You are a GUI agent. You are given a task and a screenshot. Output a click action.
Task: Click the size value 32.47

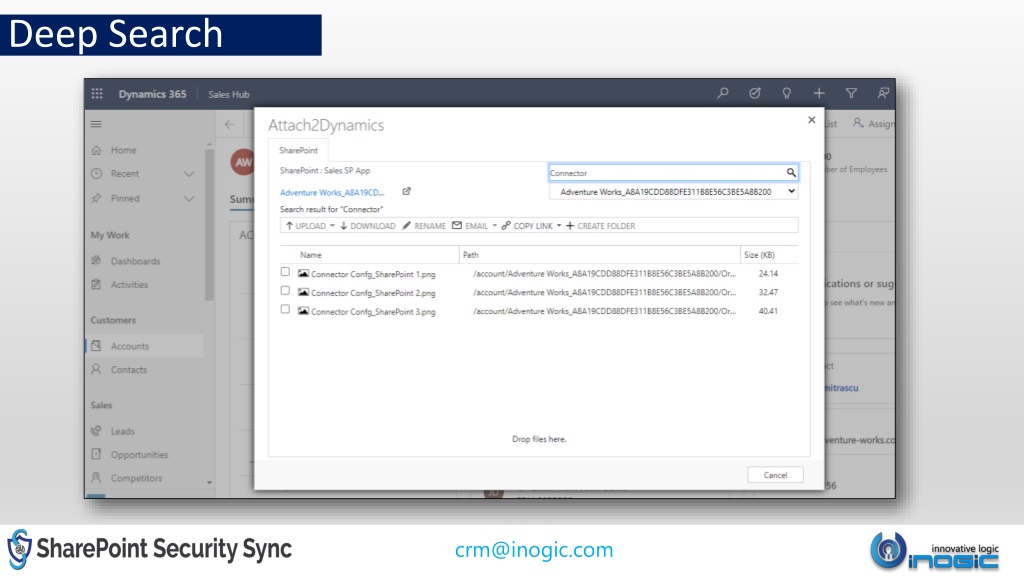[x=768, y=292]
